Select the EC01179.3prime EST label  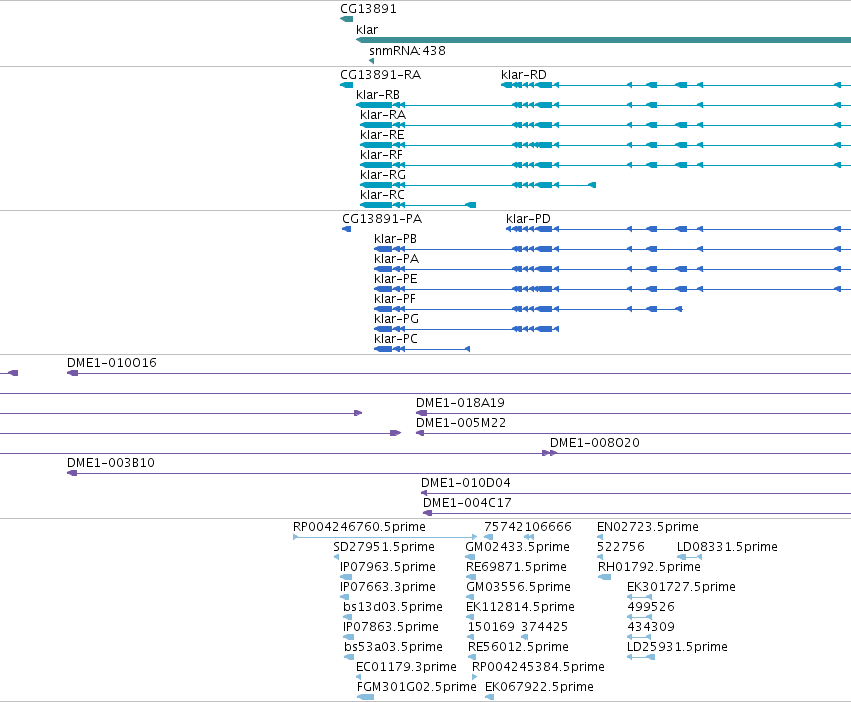[x=407, y=667]
